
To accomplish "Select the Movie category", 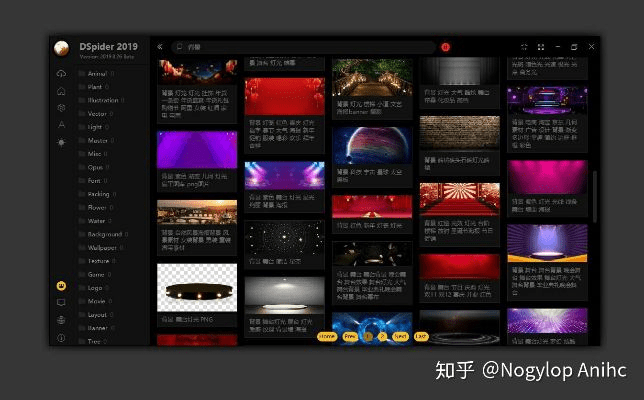I will tap(96, 301).
